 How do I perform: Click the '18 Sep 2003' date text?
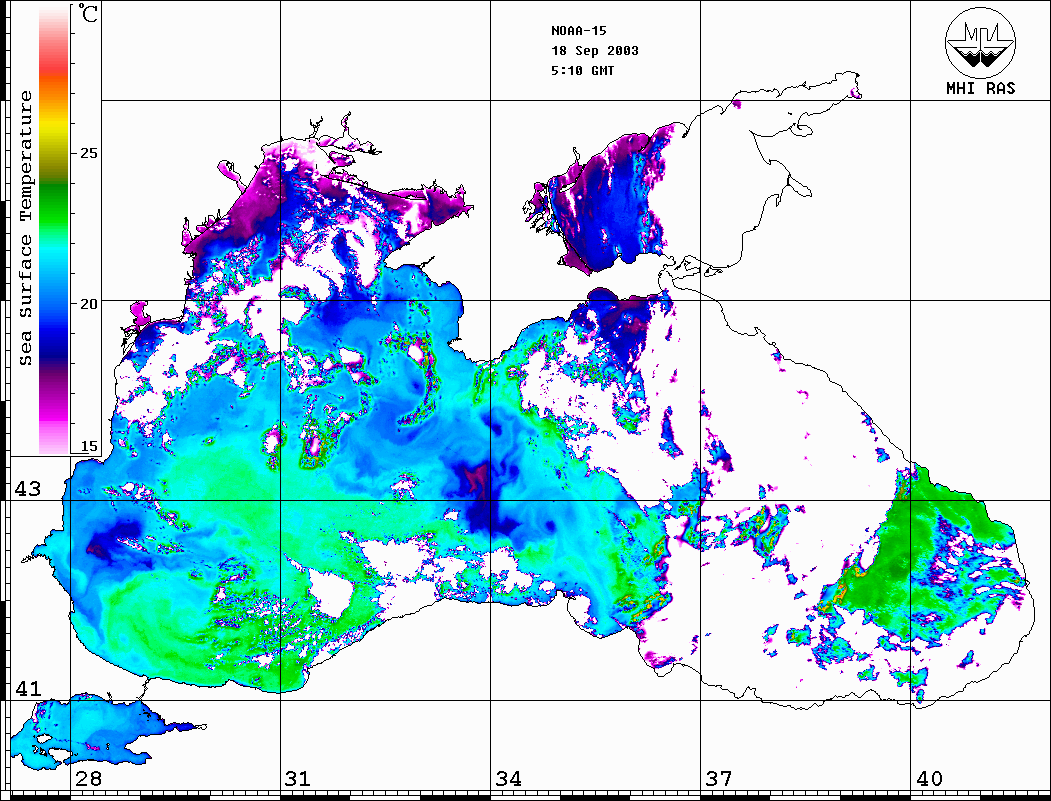pyautogui.click(x=595, y=51)
